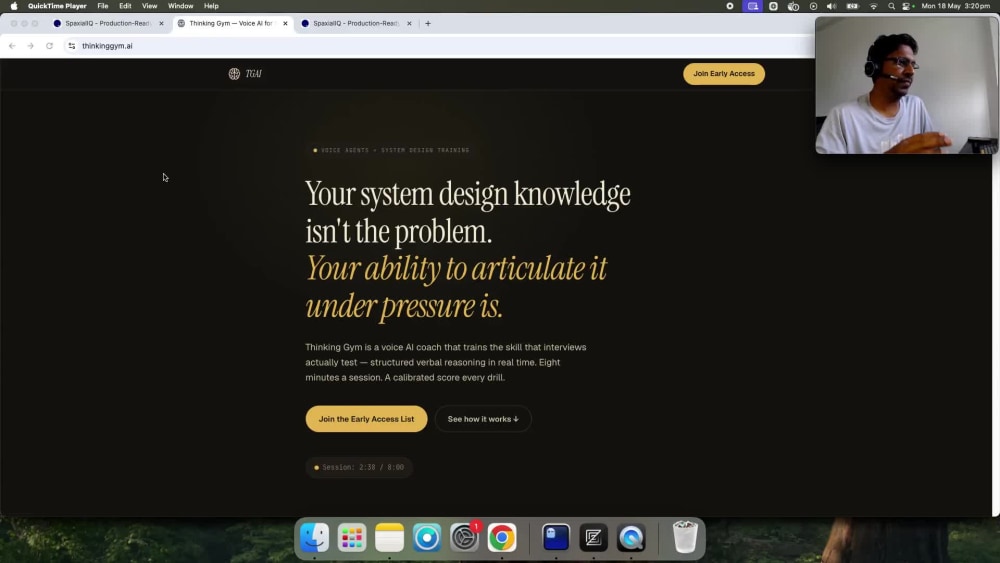Click See how it works button
This screenshot has height=563, width=1000.
(x=483, y=419)
